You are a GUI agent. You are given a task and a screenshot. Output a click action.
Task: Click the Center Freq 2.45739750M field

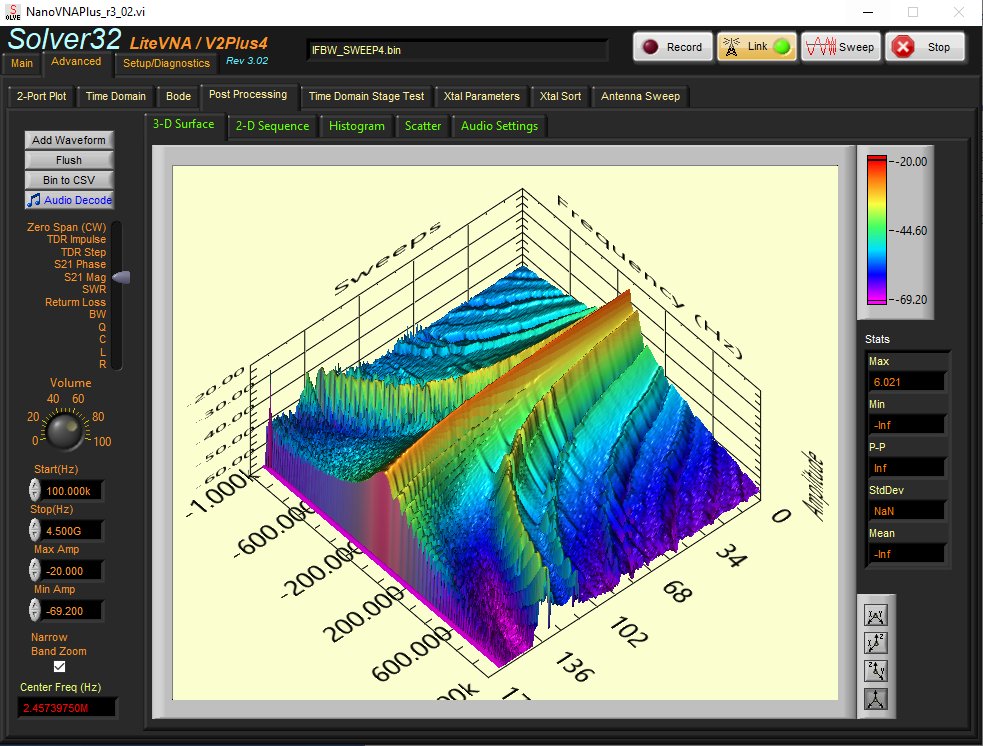pyautogui.click(x=66, y=708)
